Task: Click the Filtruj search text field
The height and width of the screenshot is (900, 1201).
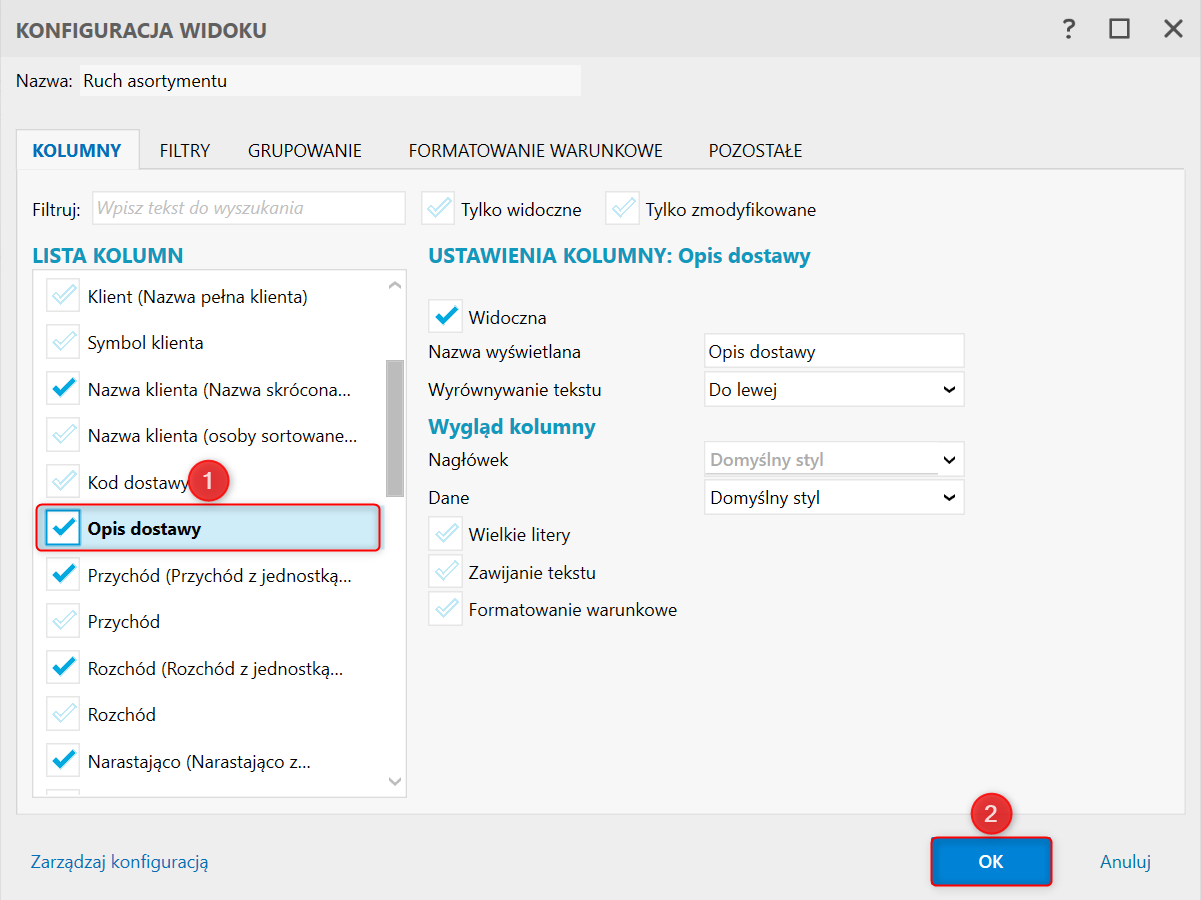Action: point(248,209)
